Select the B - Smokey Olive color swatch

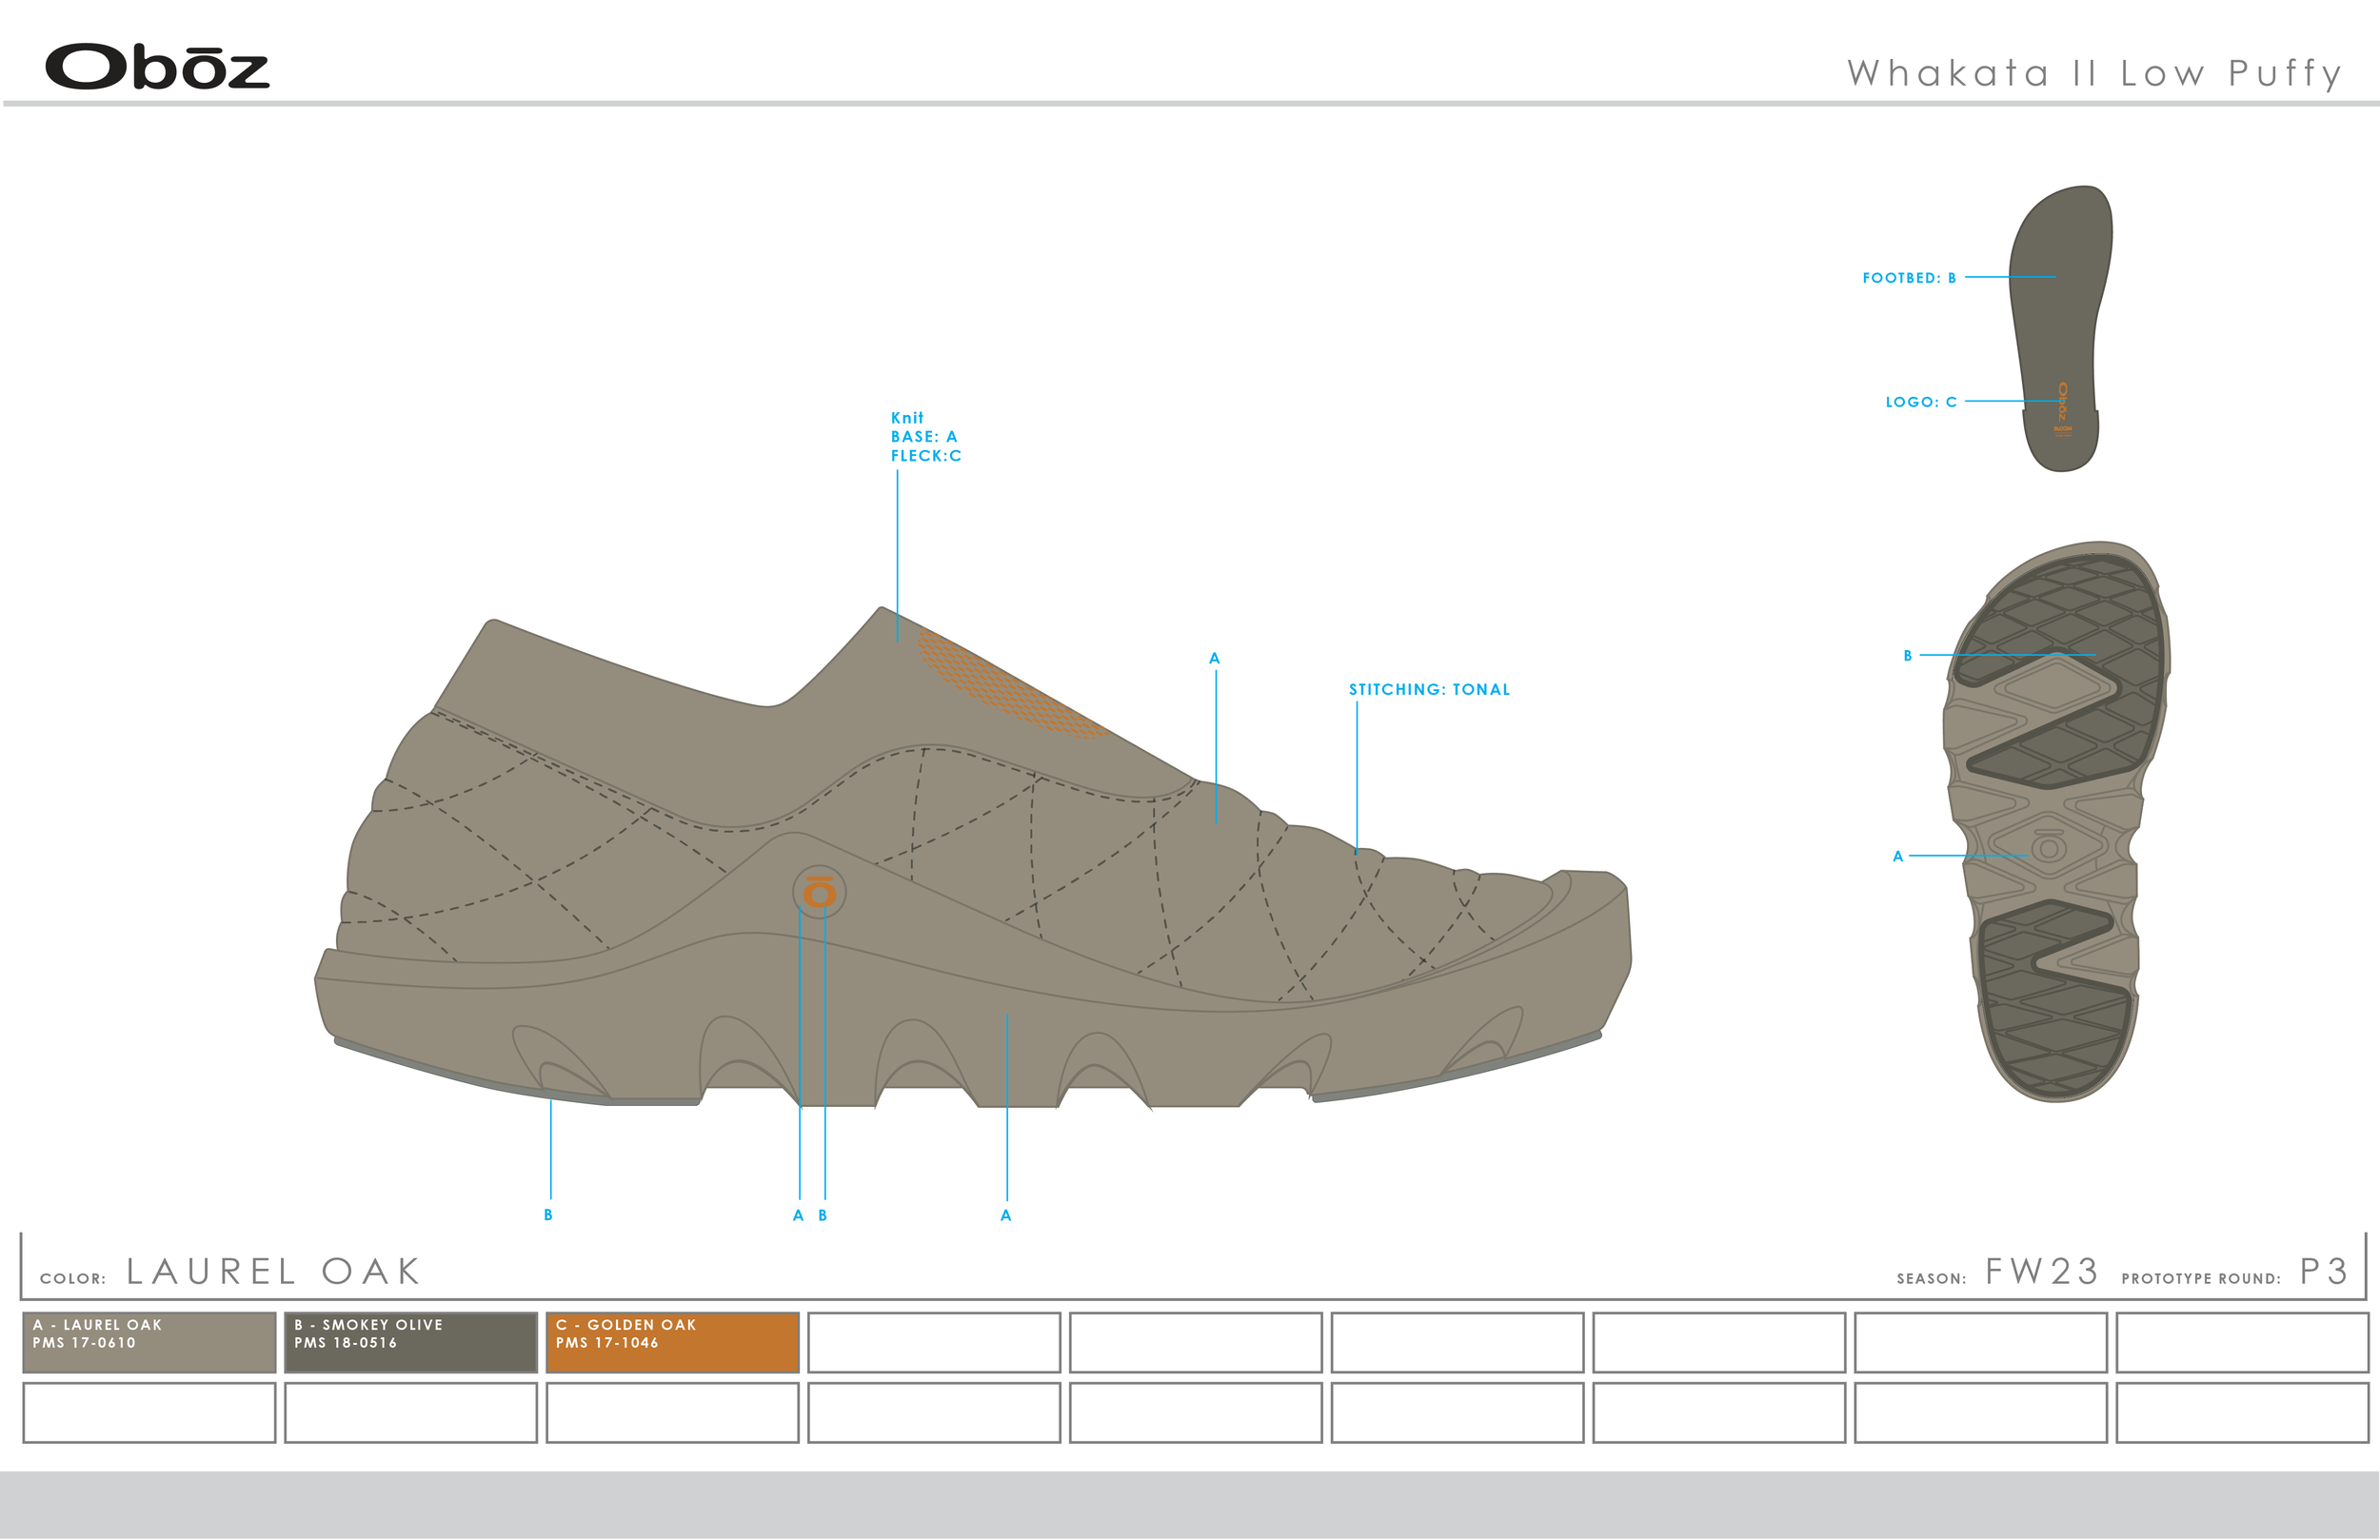click(x=411, y=1342)
